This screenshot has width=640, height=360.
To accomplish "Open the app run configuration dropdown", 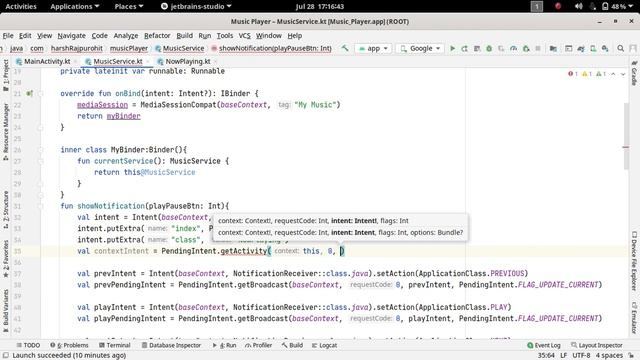I will pos(373,48).
